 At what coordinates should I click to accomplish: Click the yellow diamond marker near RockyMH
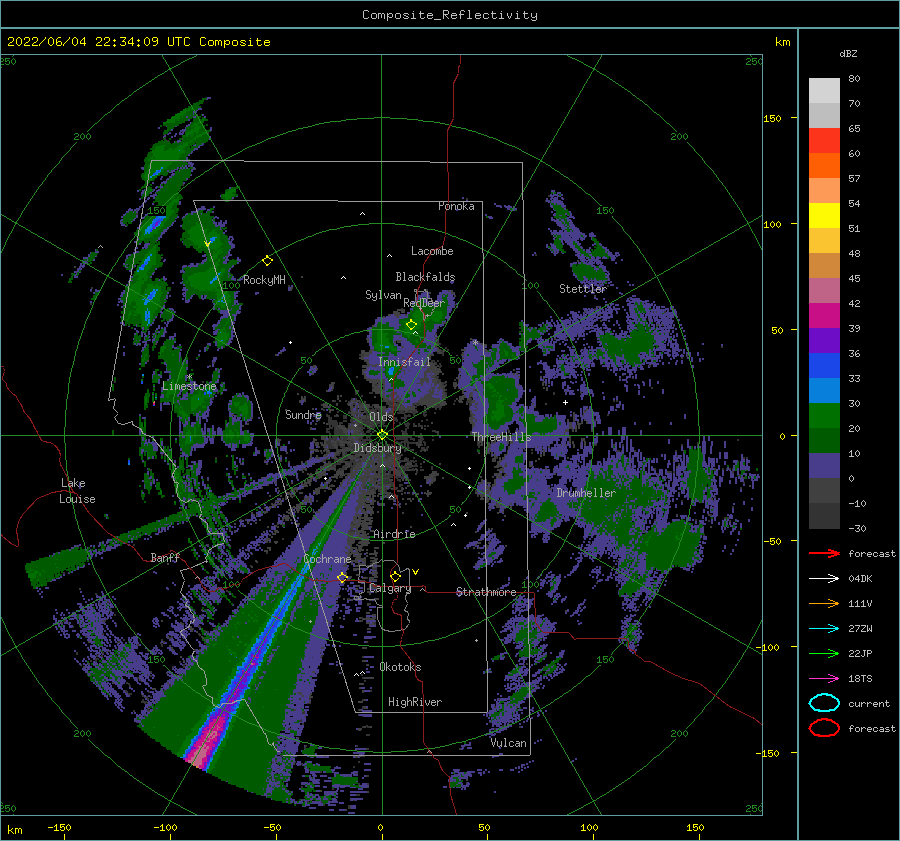pyautogui.click(x=267, y=261)
